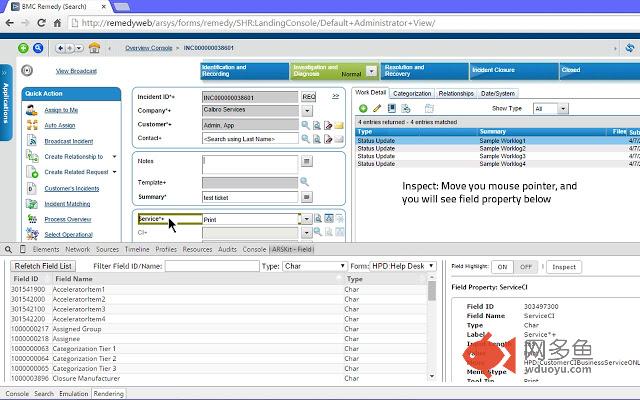Click the green new request icon
This screenshot has height=400, width=640.
click(23, 48)
